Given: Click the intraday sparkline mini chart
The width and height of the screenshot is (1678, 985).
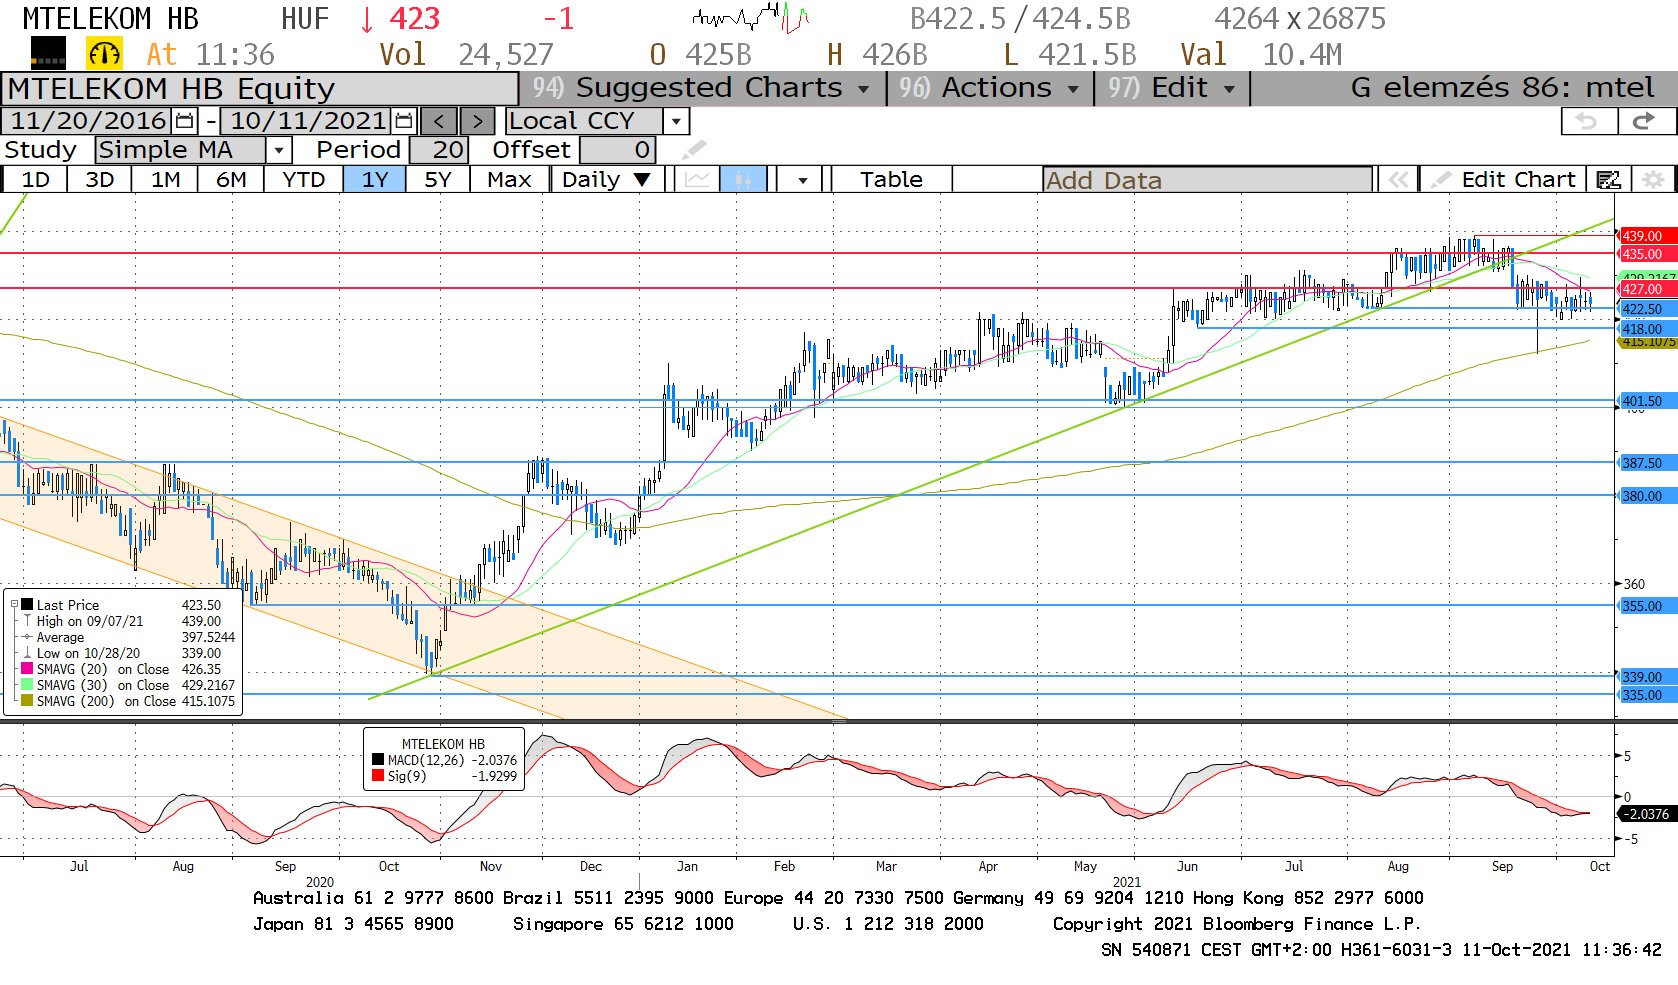Looking at the screenshot, I should point(750,17).
